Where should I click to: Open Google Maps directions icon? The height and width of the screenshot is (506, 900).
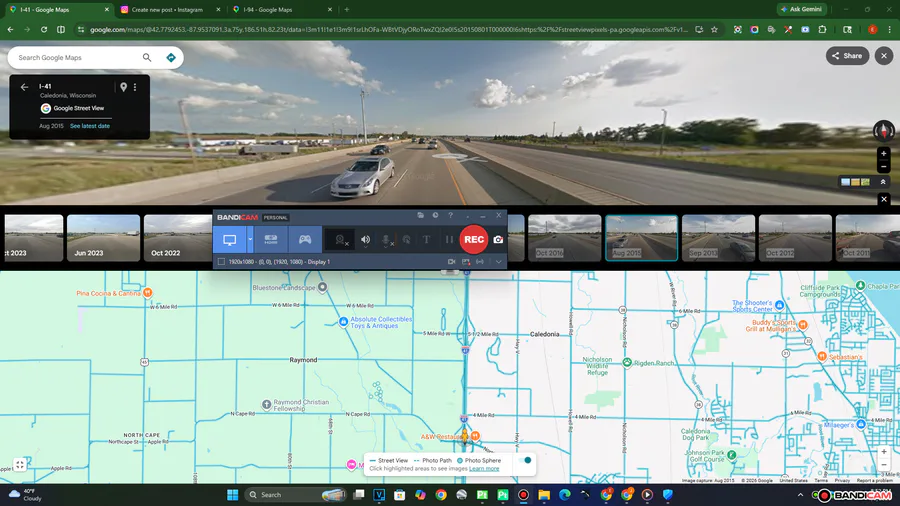click(x=171, y=57)
